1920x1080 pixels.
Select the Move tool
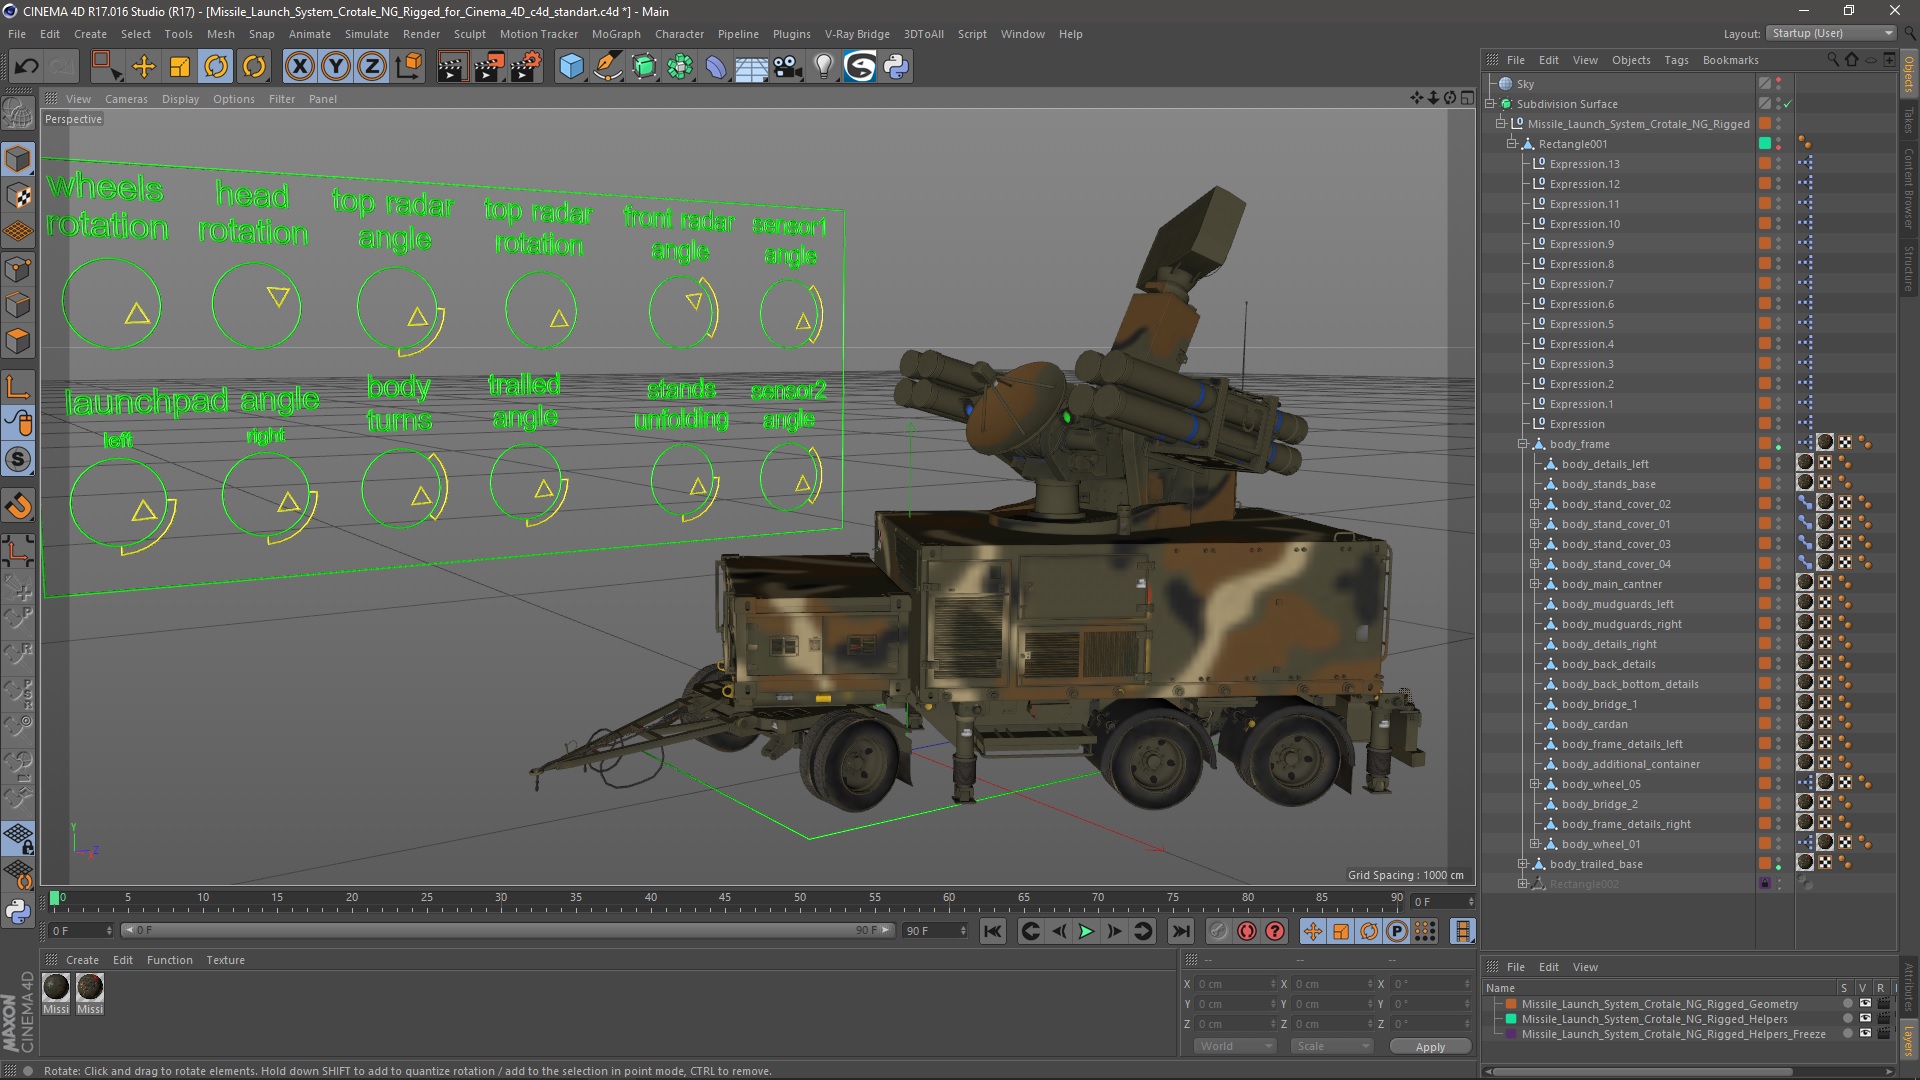pos(144,67)
